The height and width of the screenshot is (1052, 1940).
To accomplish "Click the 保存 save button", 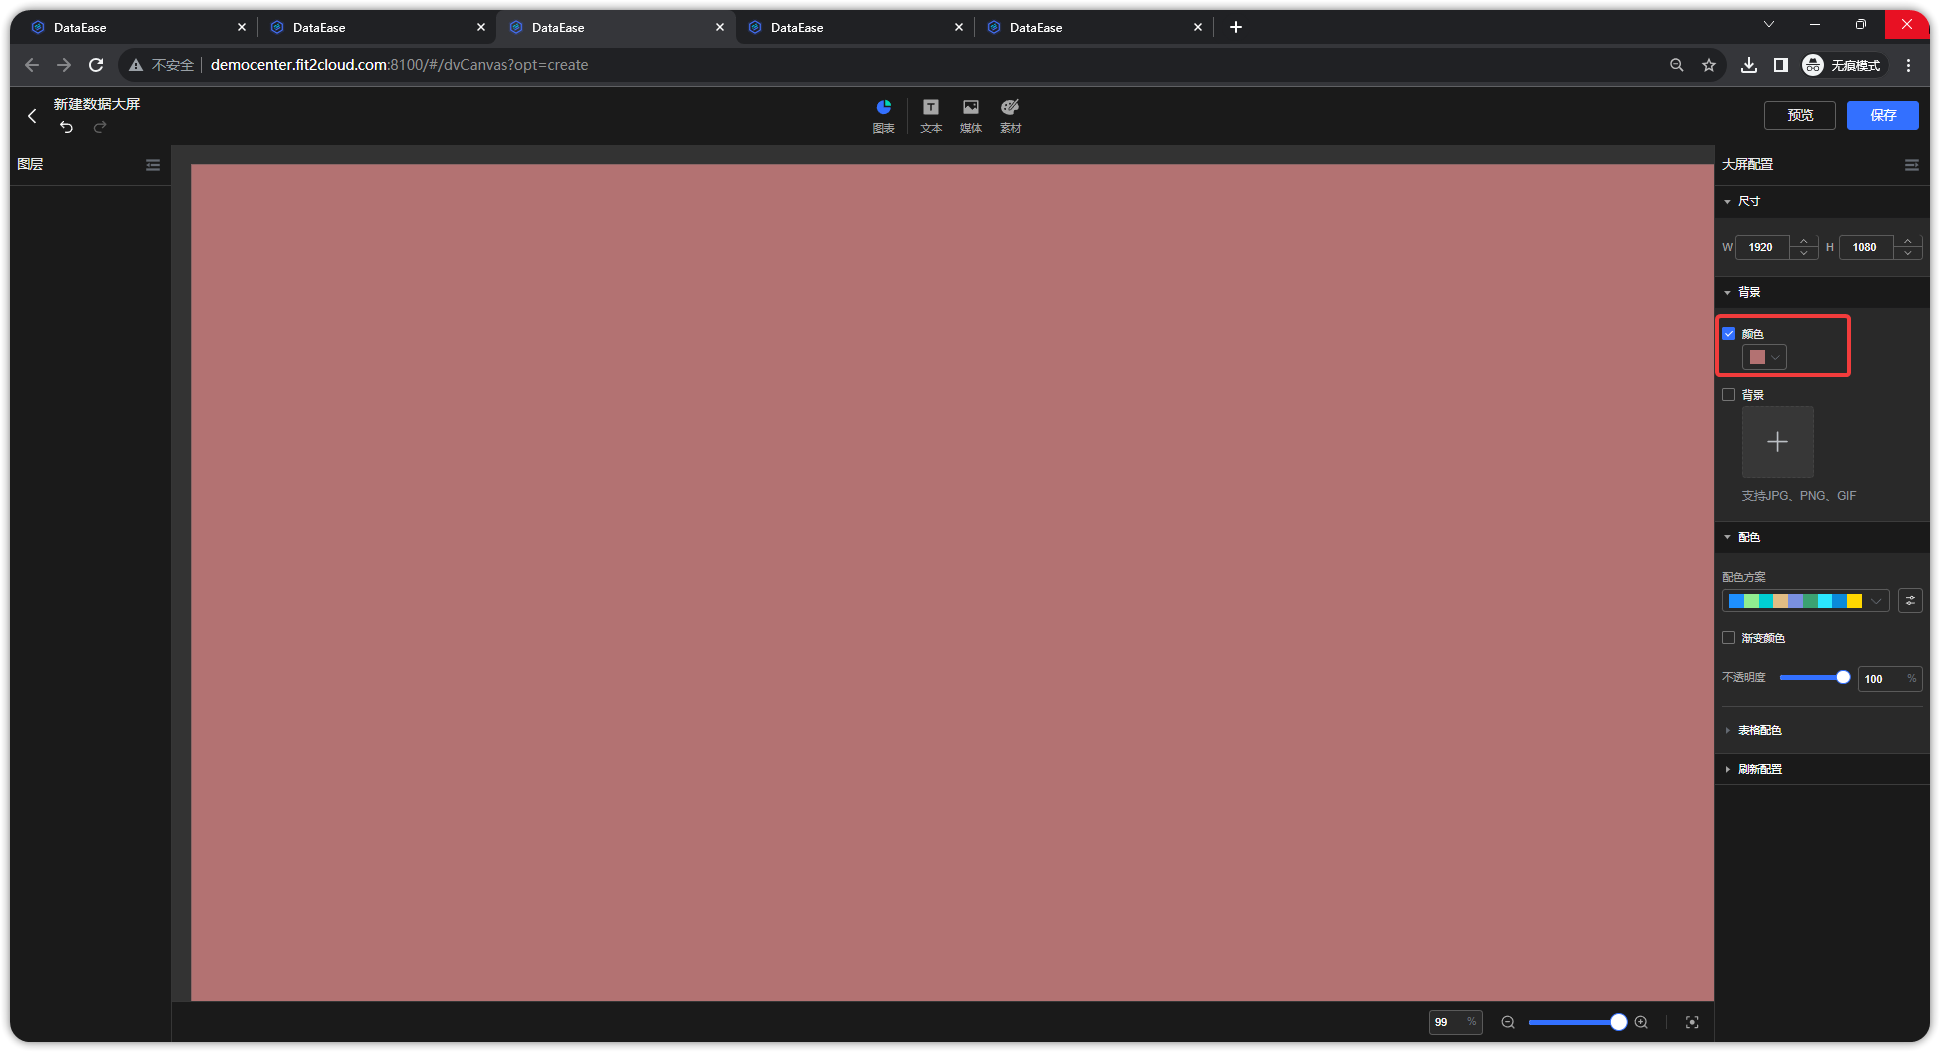I will click(x=1883, y=115).
